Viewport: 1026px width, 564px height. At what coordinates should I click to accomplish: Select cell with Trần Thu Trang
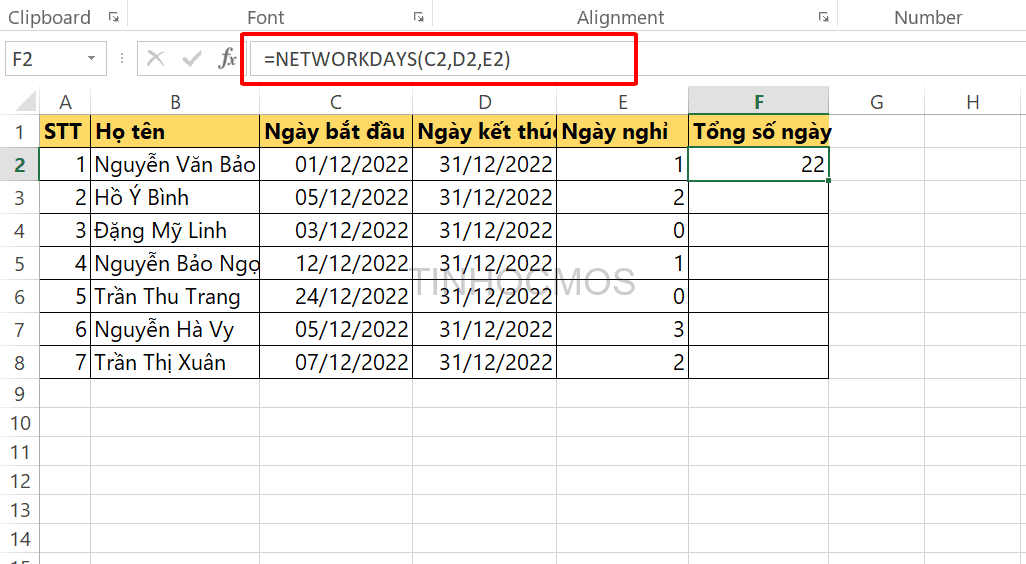tap(175, 296)
